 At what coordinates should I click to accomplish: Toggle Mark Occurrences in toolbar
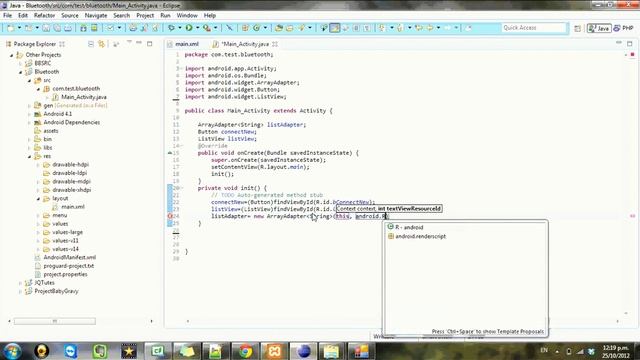[x=335, y=28]
